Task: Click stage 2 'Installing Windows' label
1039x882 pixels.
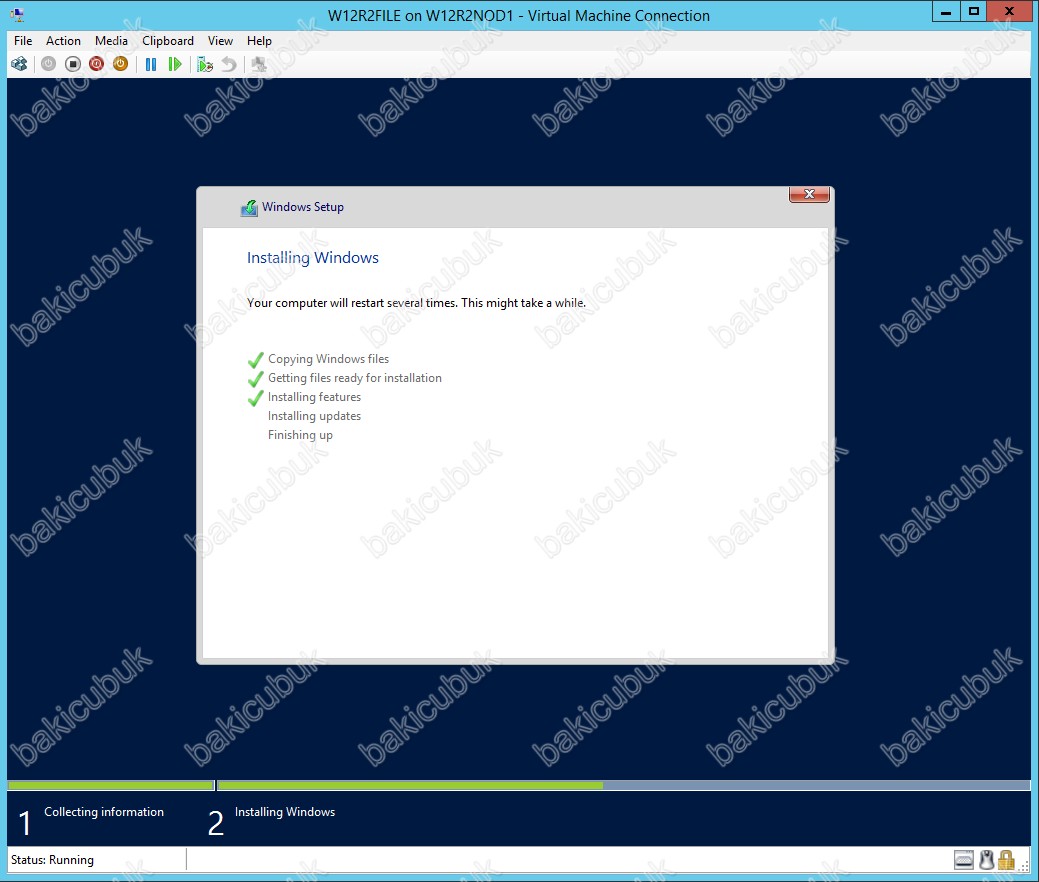Action: point(285,812)
